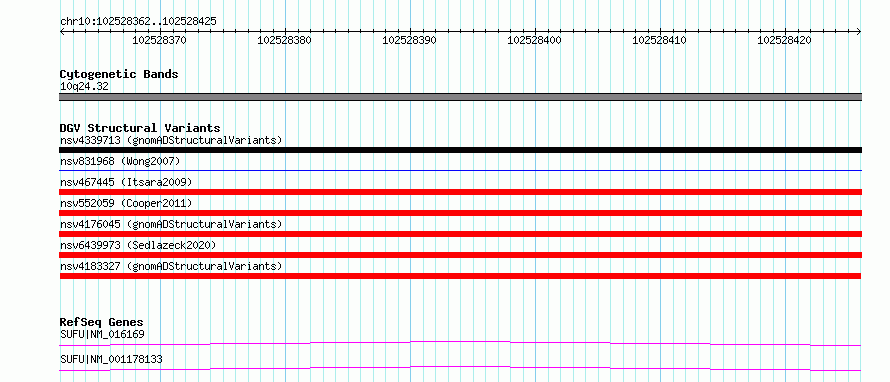Image resolution: width=890 pixels, height=382 pixels.
Task: Click the red nsv4183327 variant bar
Action: coord(460,276)
